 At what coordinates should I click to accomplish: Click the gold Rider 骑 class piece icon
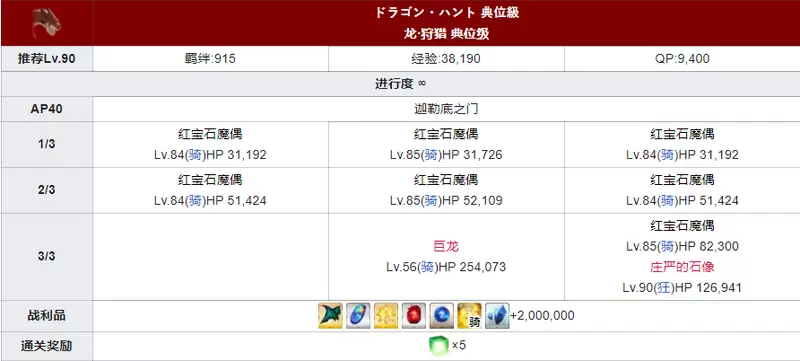pyautogui.click(x=469, y=316)
